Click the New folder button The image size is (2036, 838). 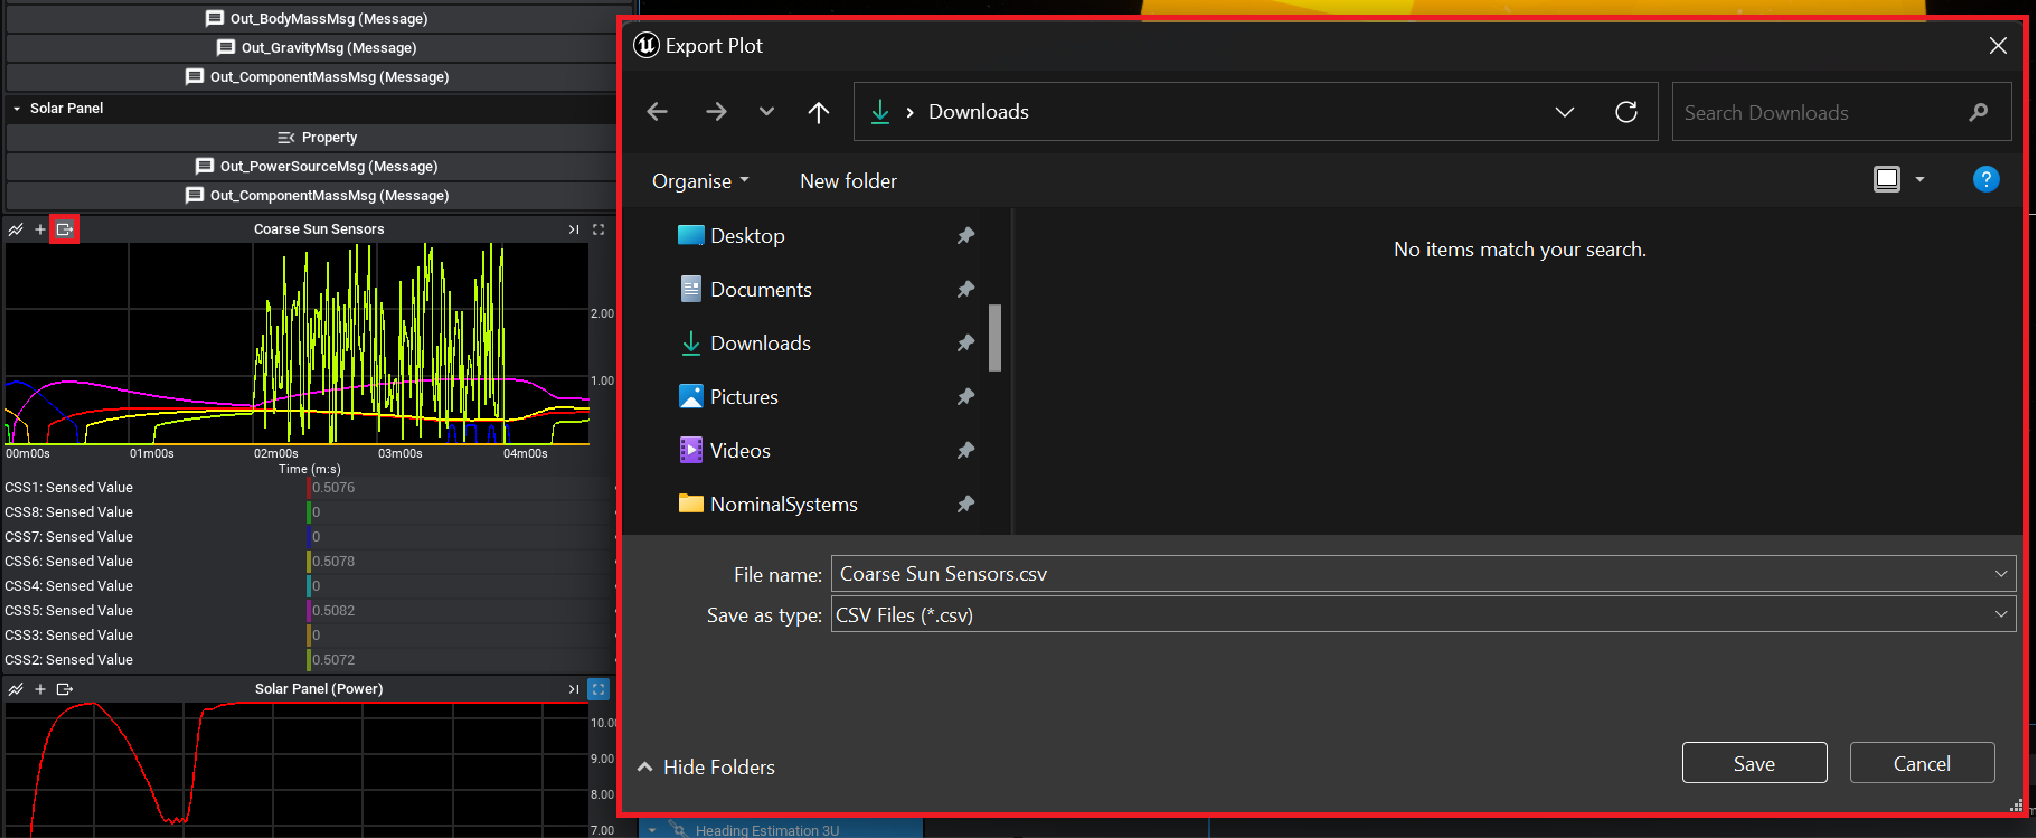tap(848, 181)
